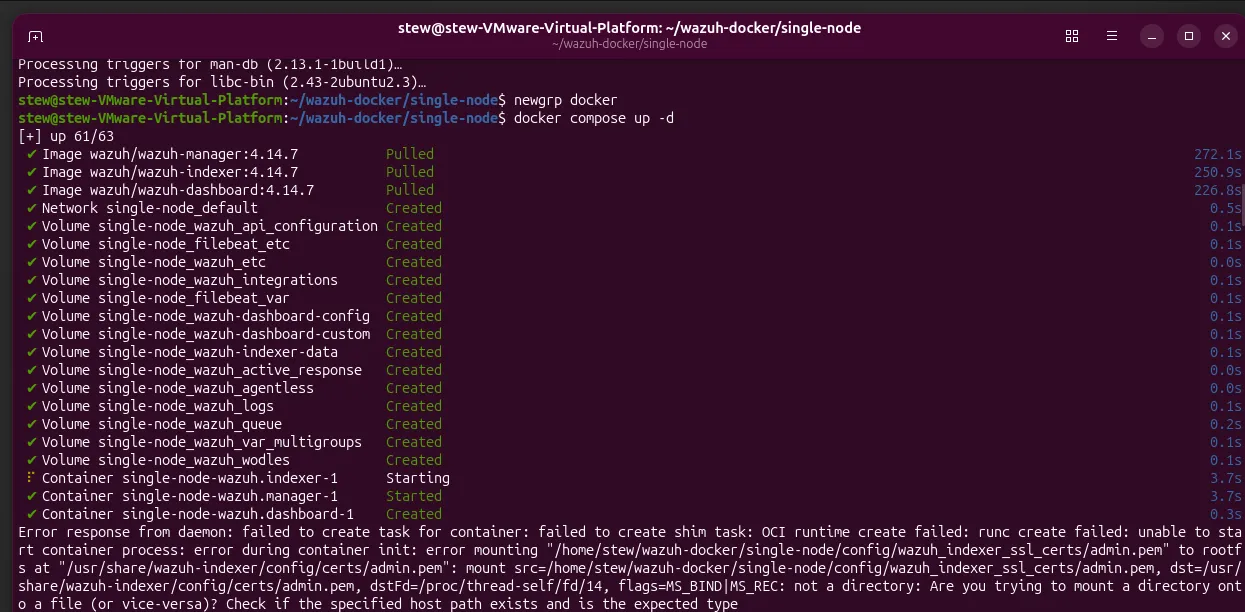Click the 250.9s pull time value
Viewport: 1245px width, 612px height.
coord(1218,172)
